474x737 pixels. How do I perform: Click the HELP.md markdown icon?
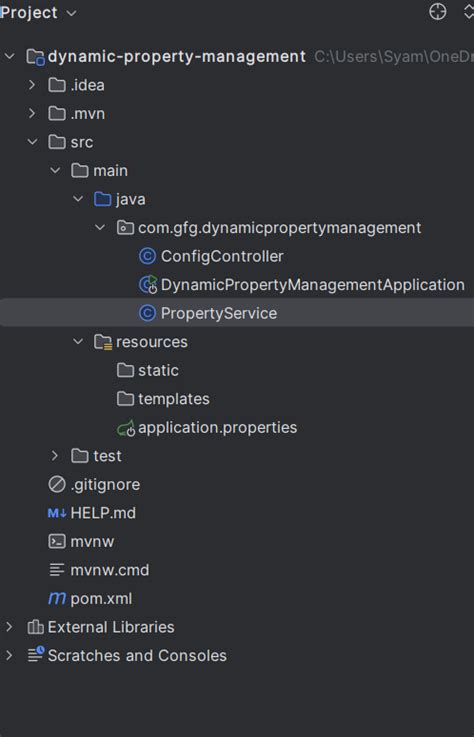pos(57,513)
